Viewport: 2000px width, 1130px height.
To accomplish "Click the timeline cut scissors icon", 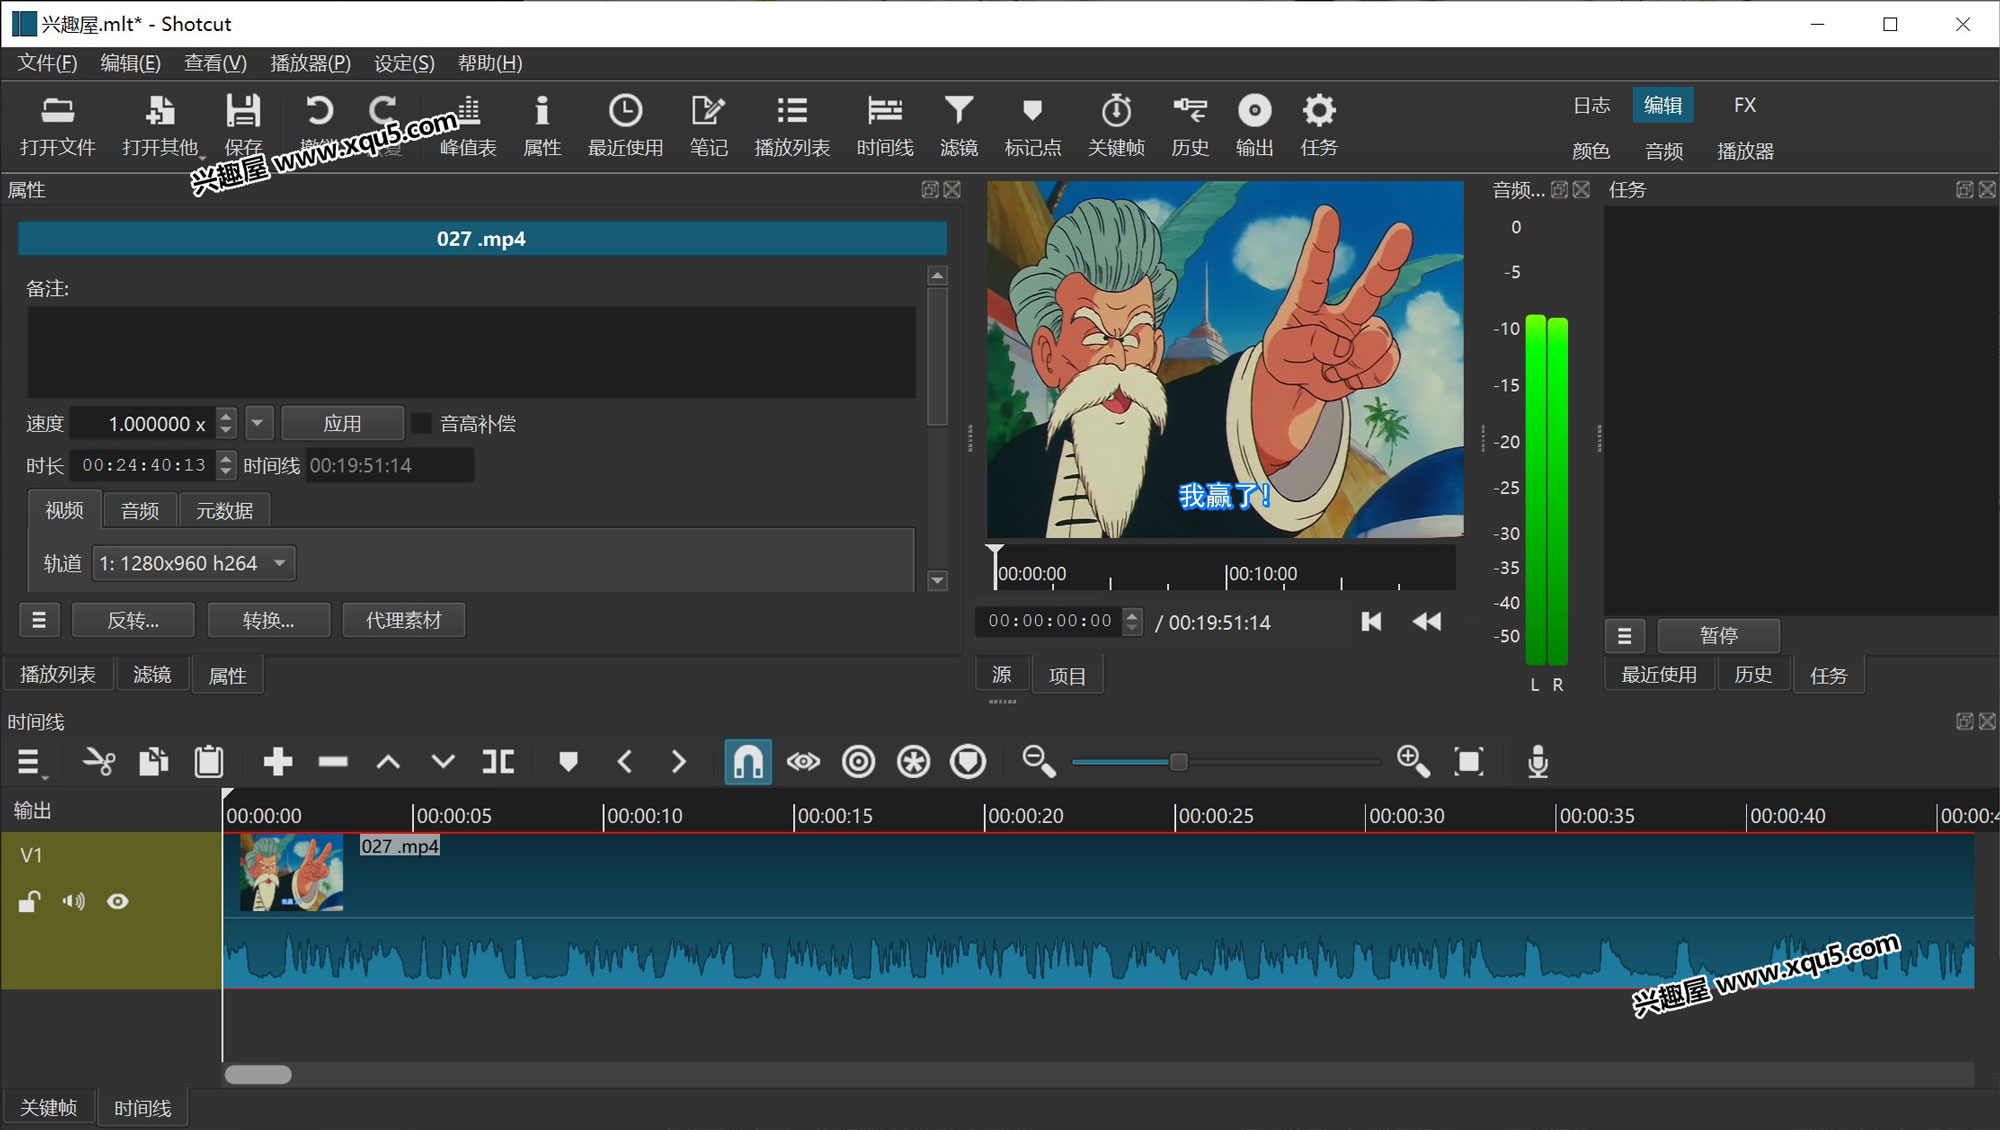I will click(x=98, y=762).
